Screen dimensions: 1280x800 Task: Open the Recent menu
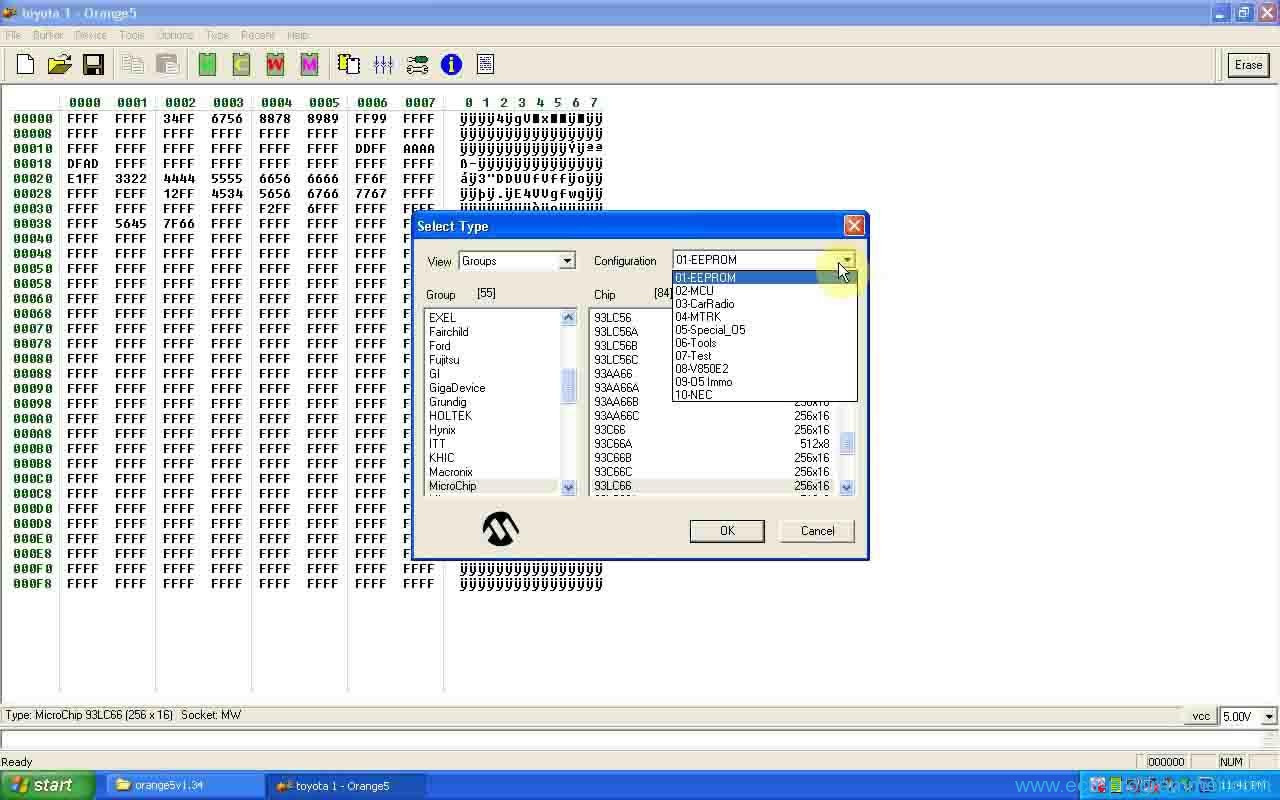[x=258, y=35]
